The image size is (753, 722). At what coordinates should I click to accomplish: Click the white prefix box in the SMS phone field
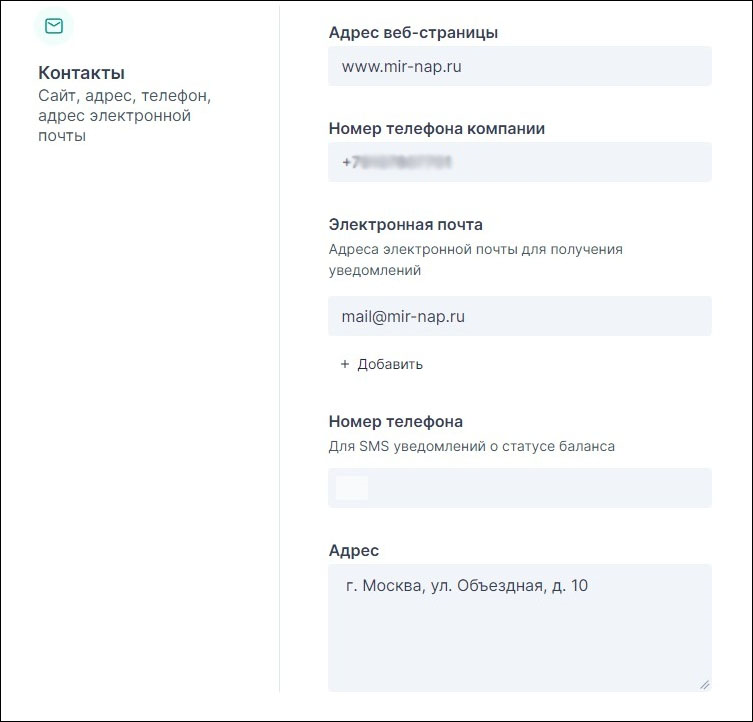(x=352, y=488)
